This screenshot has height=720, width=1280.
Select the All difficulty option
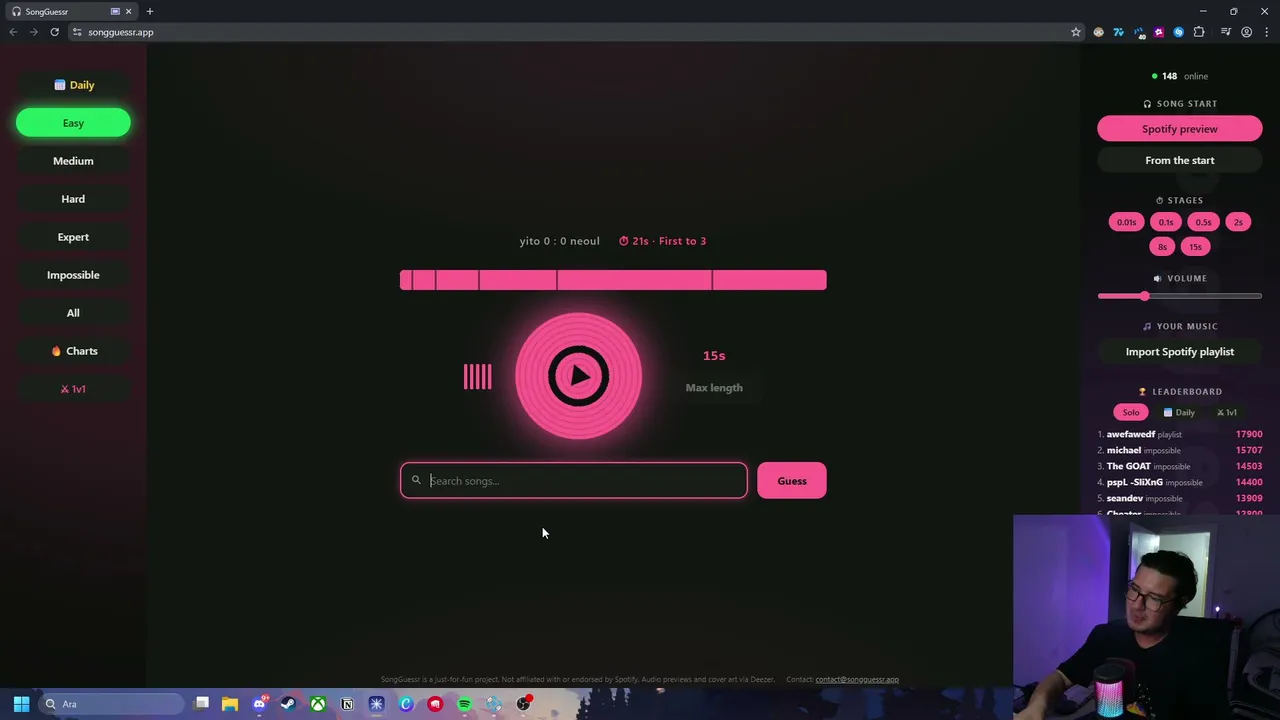[x=73, y=313]
